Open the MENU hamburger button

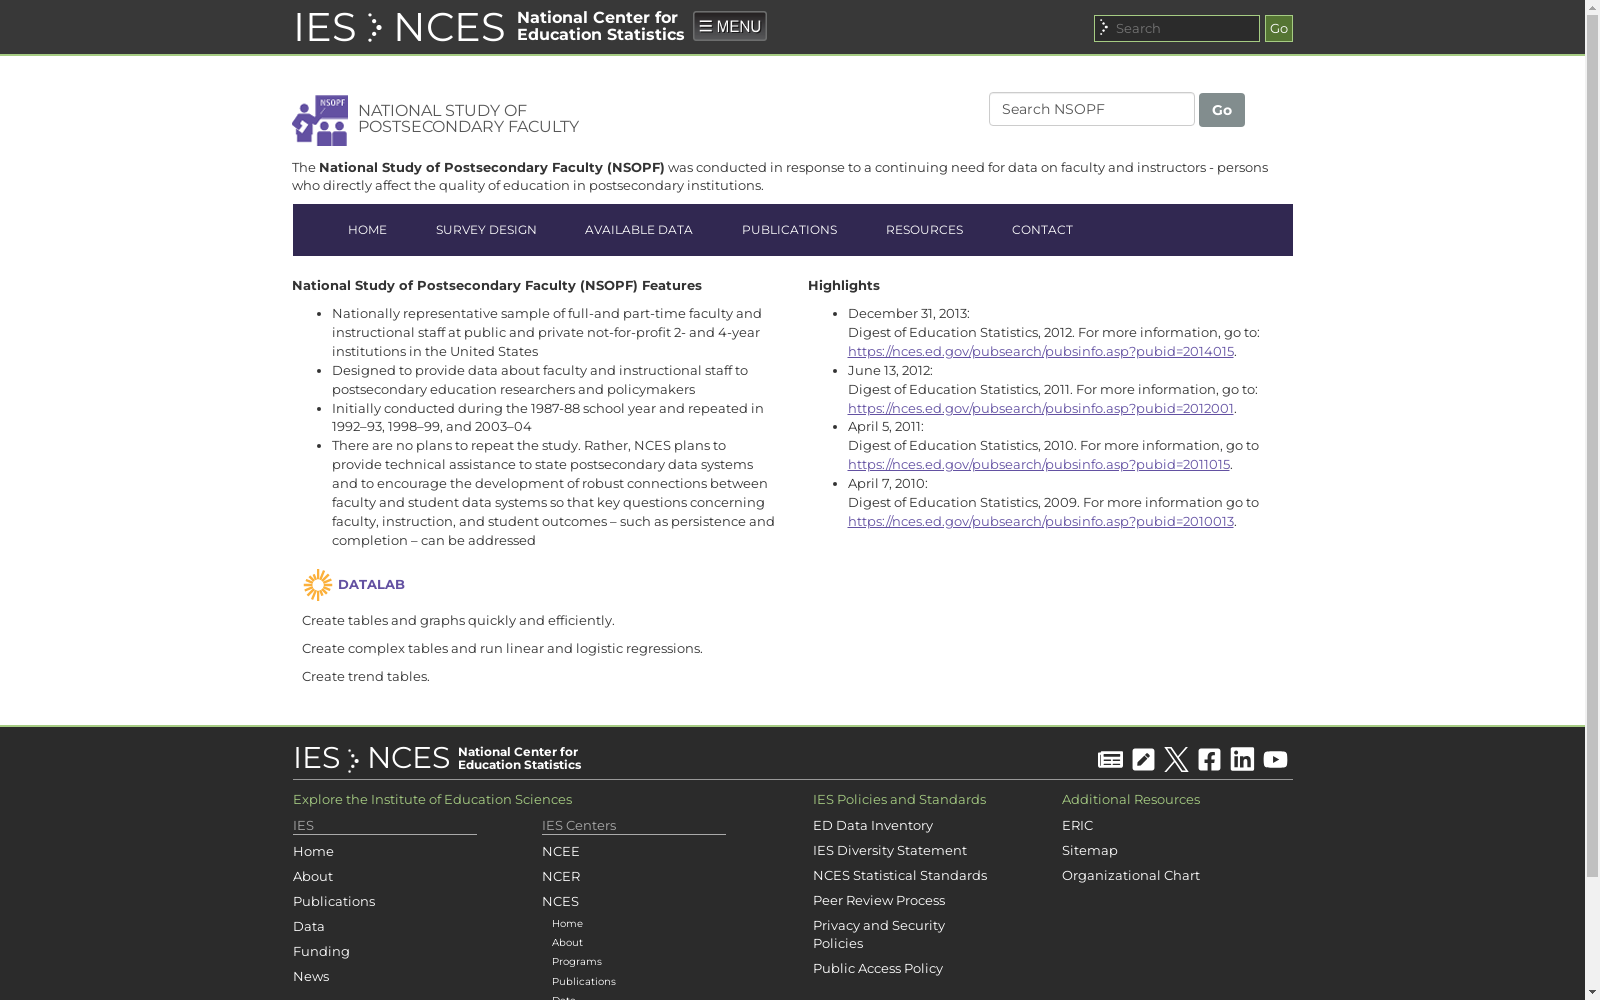click(x=730, y=26)
